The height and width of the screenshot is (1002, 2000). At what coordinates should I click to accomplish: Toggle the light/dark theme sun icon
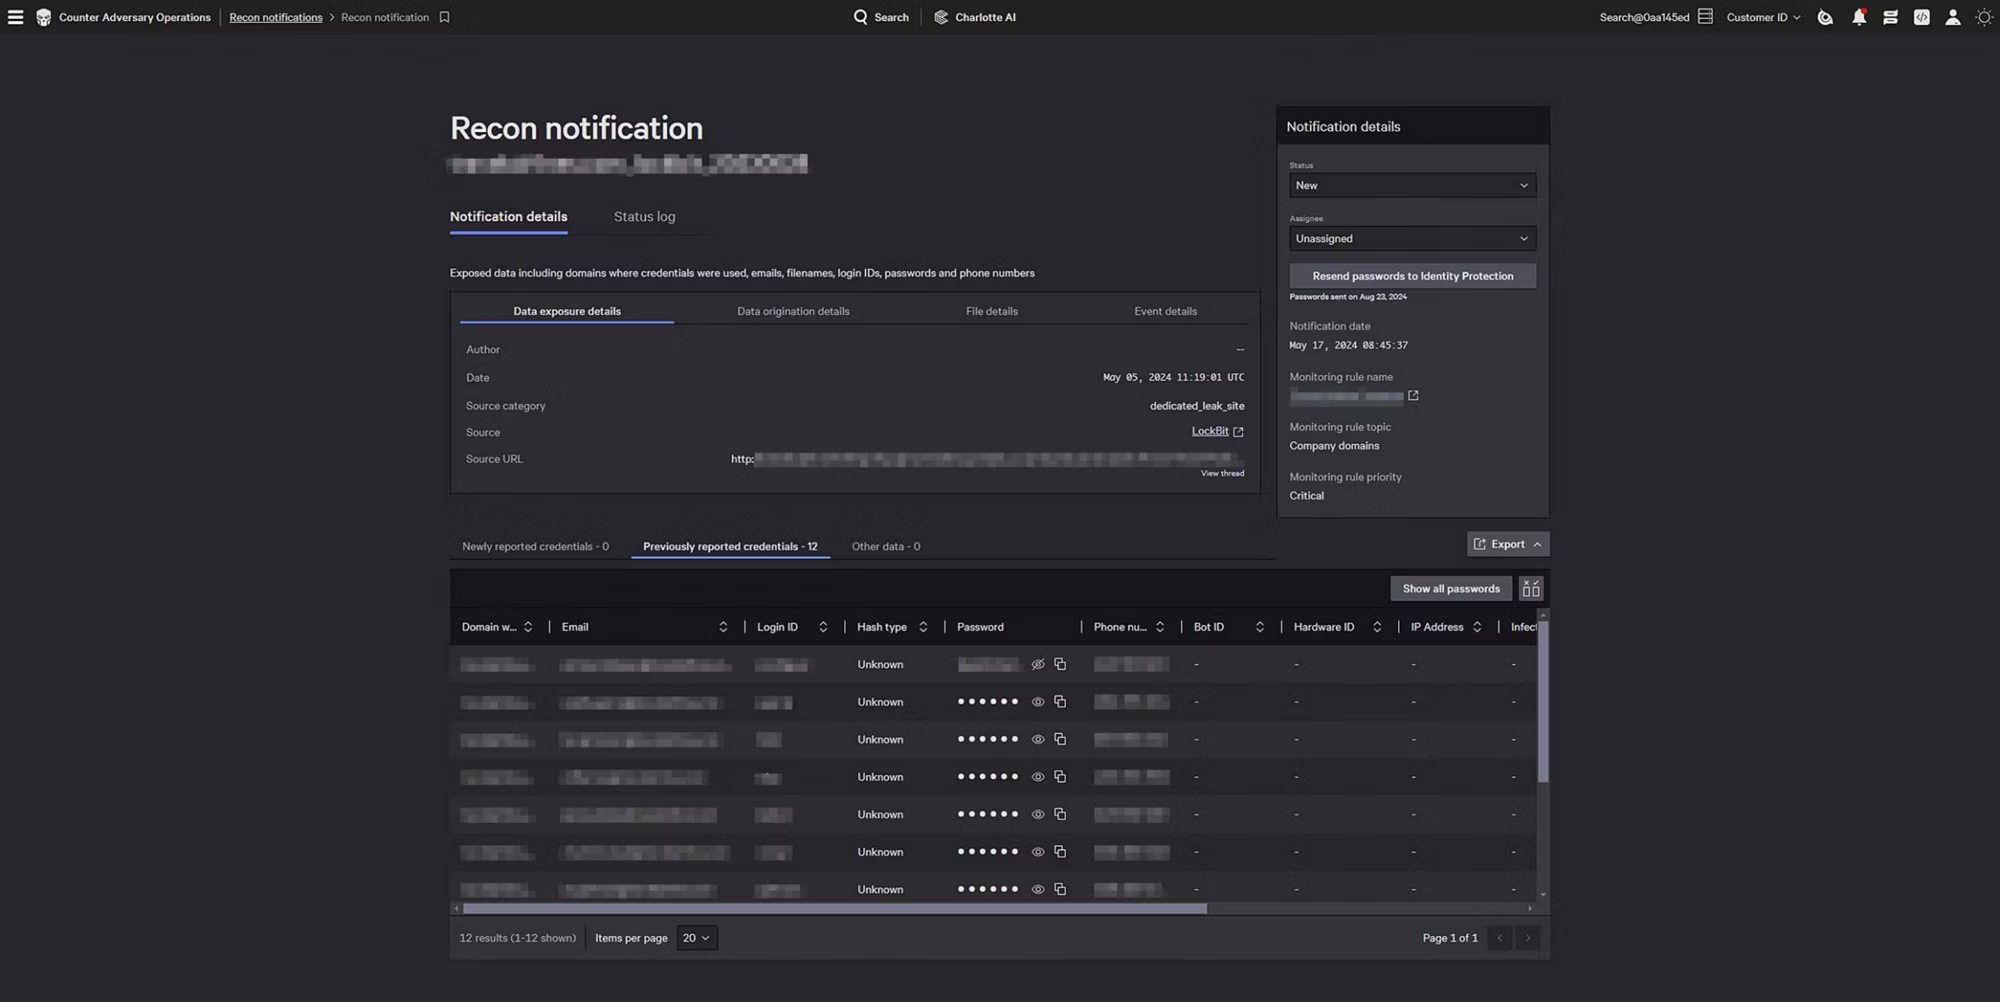[x=1984, y=17]
